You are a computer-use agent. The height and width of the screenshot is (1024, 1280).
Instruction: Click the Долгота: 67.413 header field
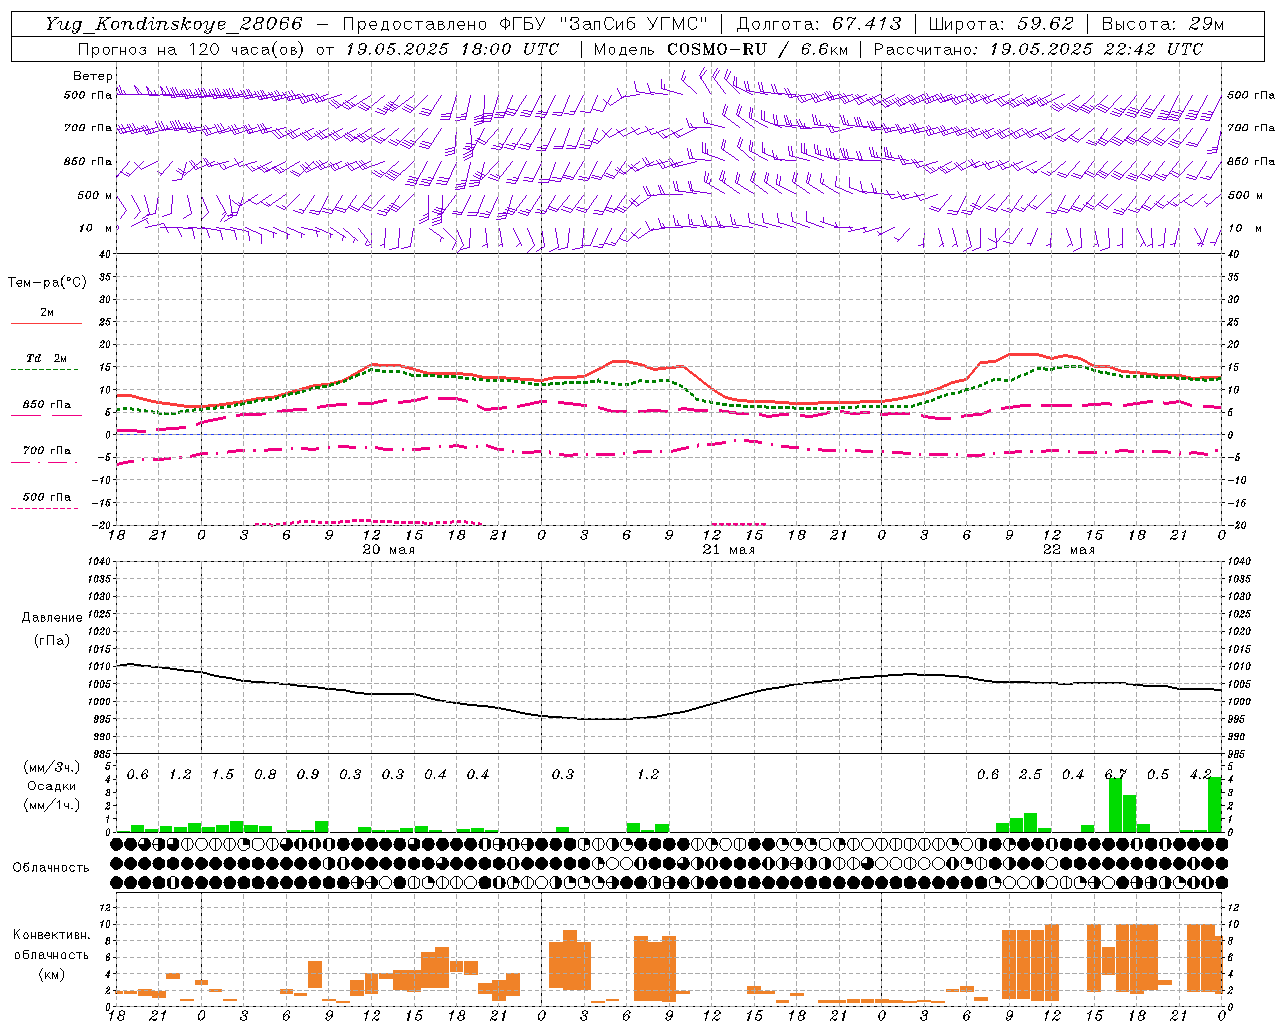pyautogui.click(x=818, y=24)
